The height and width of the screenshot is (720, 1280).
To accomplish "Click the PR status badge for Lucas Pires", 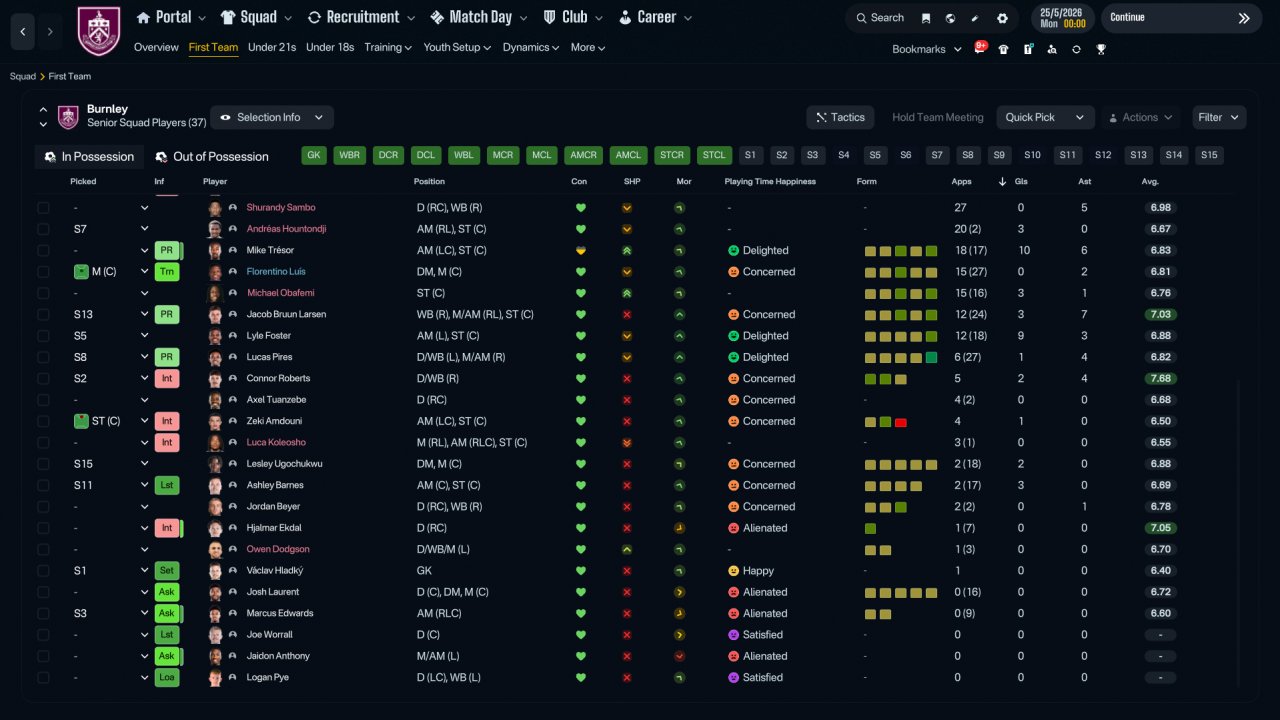I will (x=167, y=357).
